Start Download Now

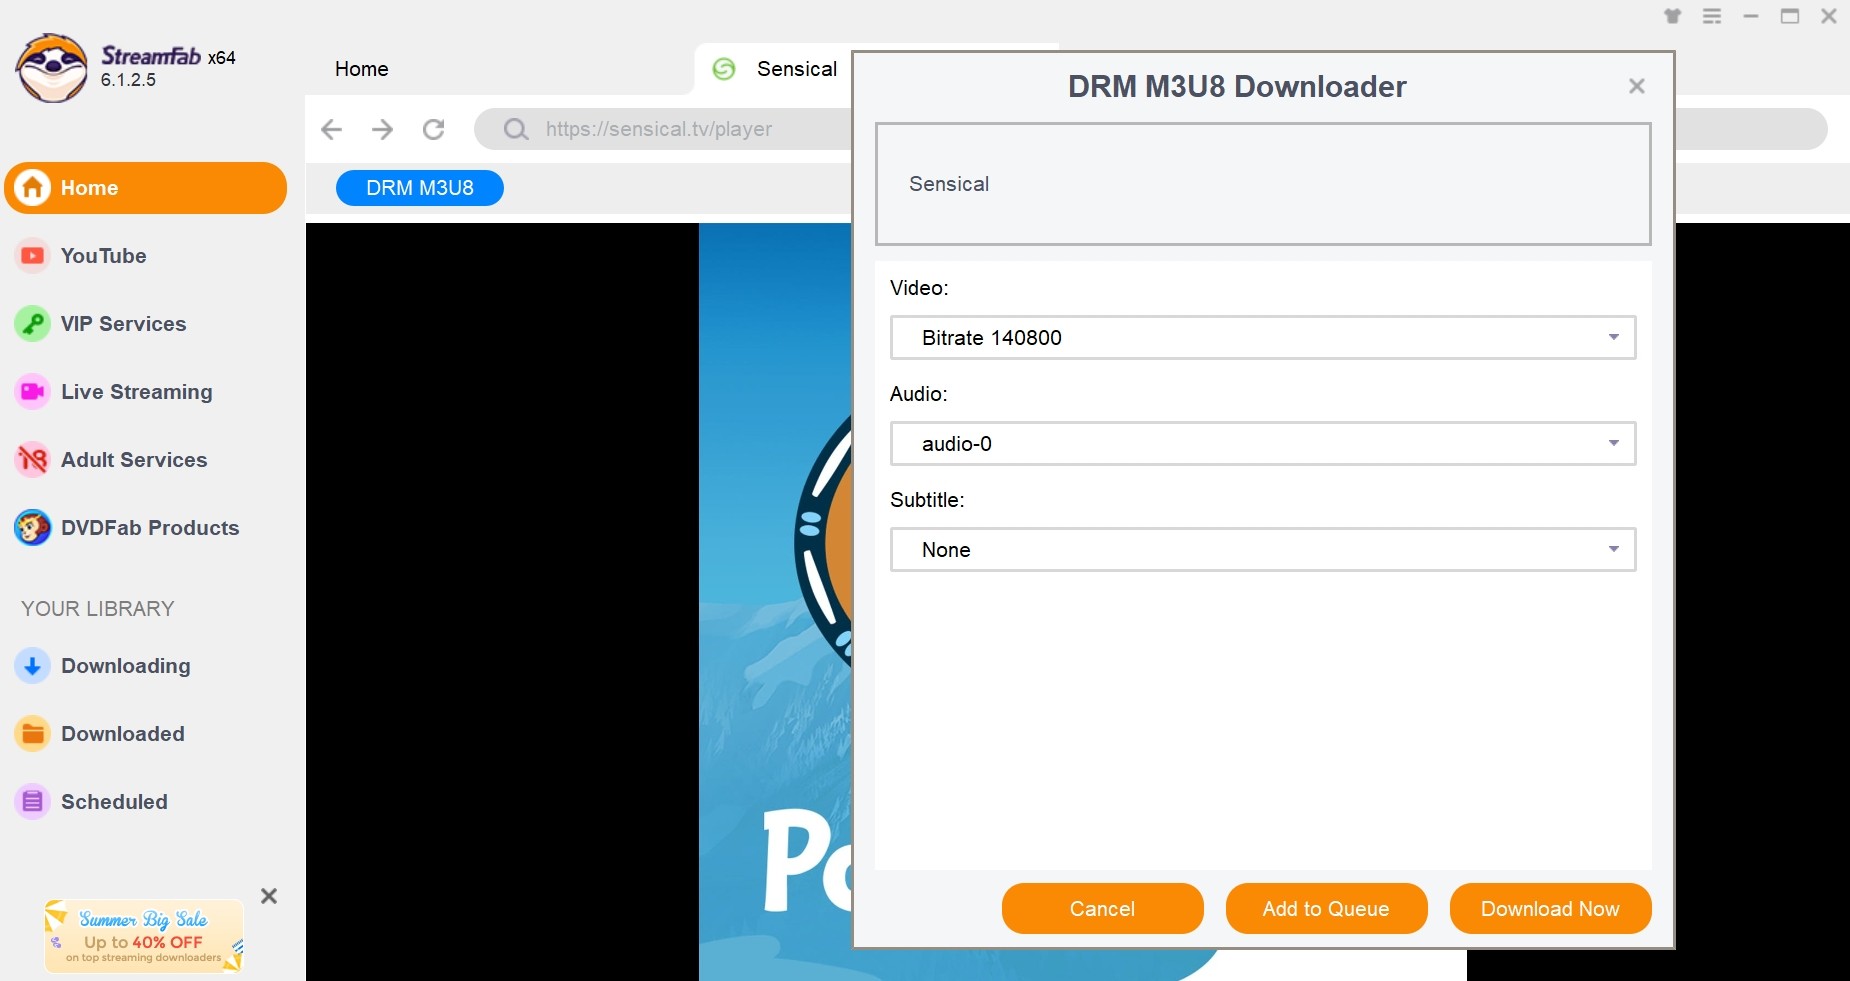coord(1551,909)
